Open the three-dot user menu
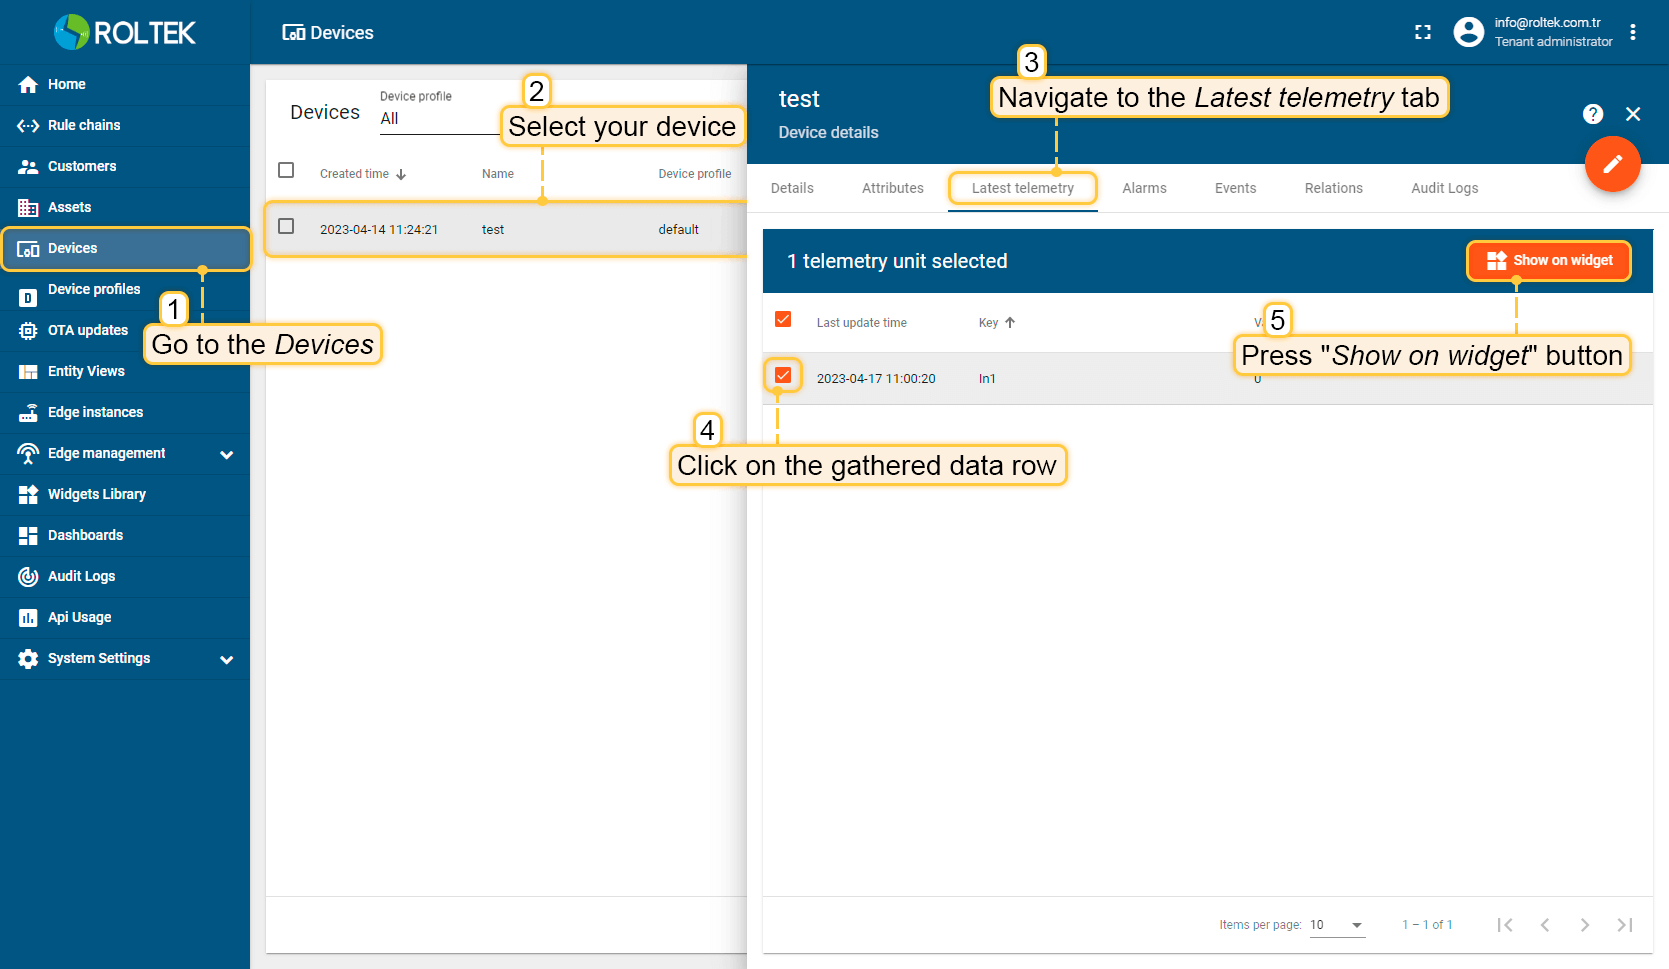The height and width of the screenshot is (969, 1669). [1633, 32]
